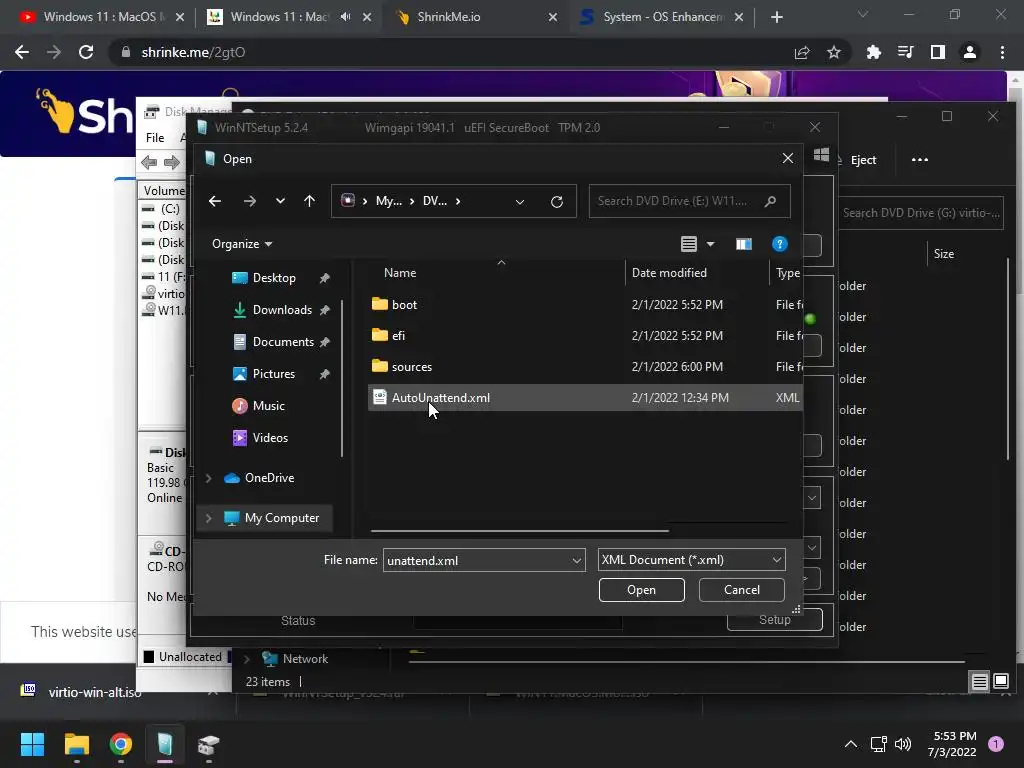The height and width of the screenshot is (768, 1024).
Task: Switch to System - OS Enhancement tab
Action: [x=663, y=17]
